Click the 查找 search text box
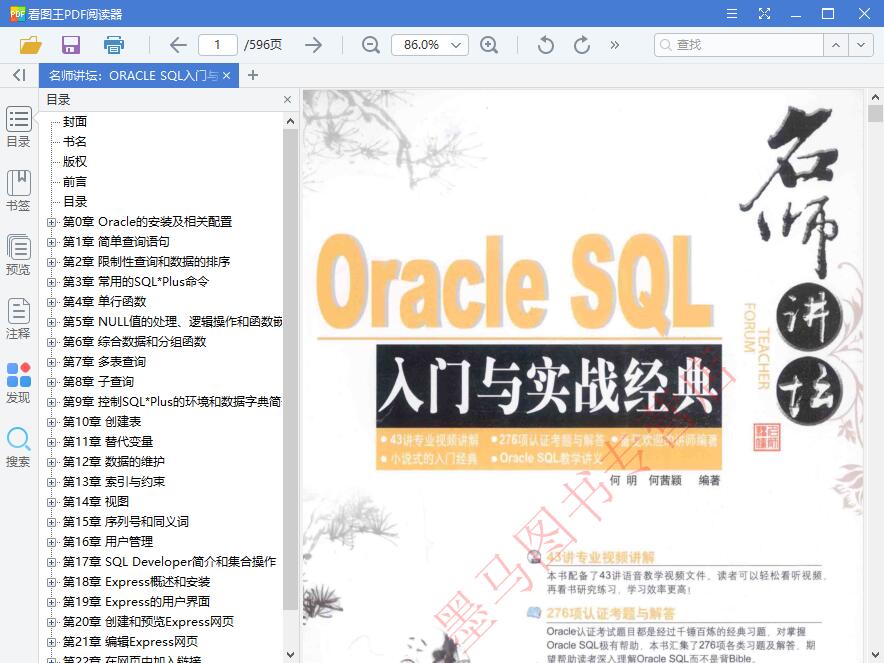 (739, 45)
